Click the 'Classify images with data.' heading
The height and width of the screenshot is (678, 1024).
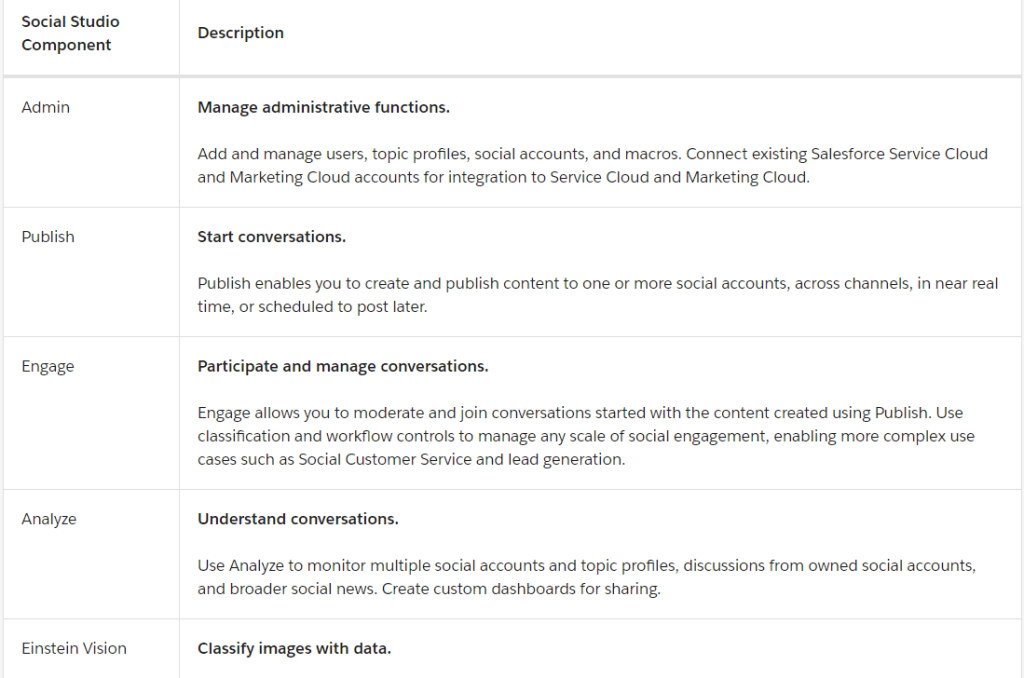[294, 648]
